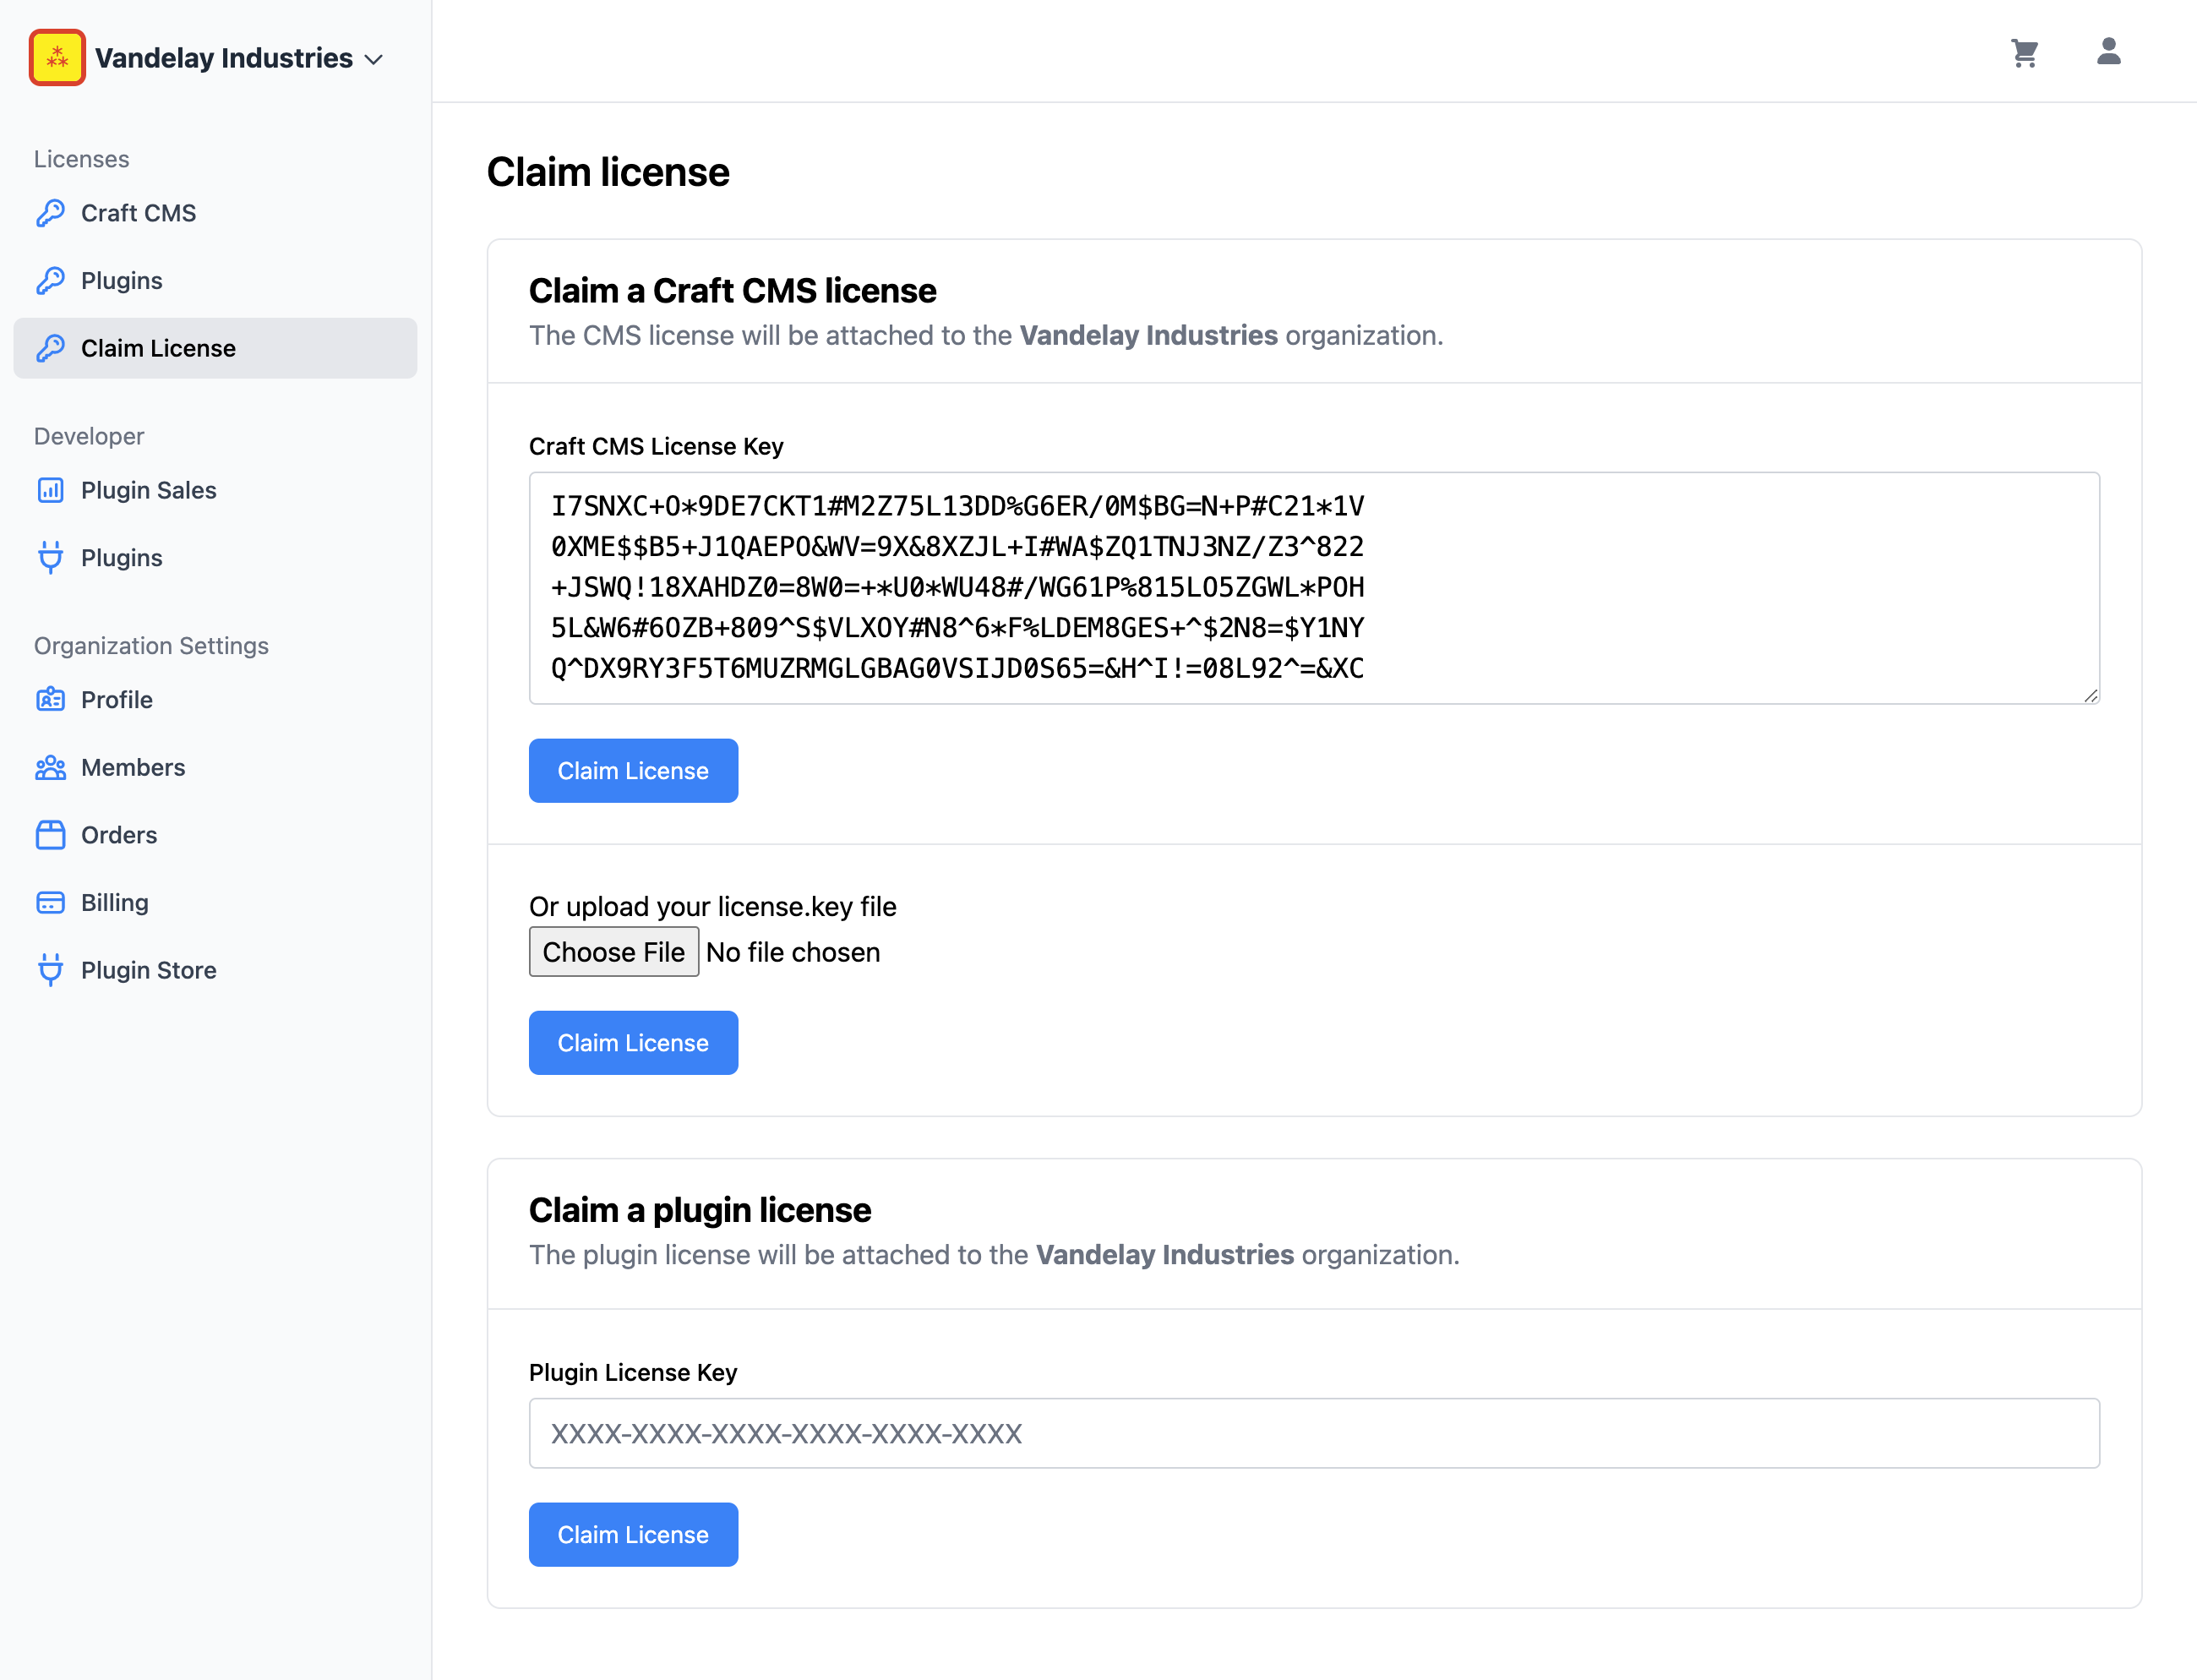Click the 'Organization Settings' section heading
Screen dimensions: 2197x1680
tap(151, 646)
